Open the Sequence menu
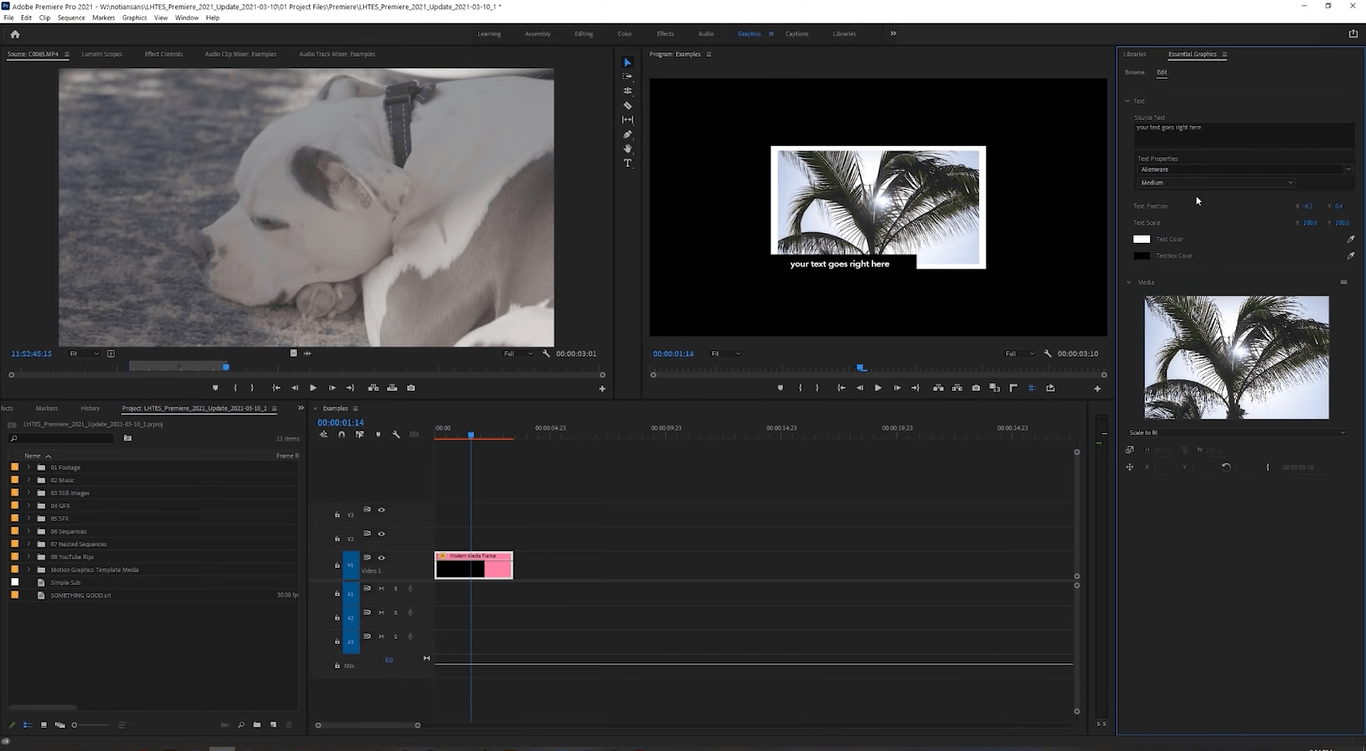Screen dimensions: 1366x751 coord(70,17)
